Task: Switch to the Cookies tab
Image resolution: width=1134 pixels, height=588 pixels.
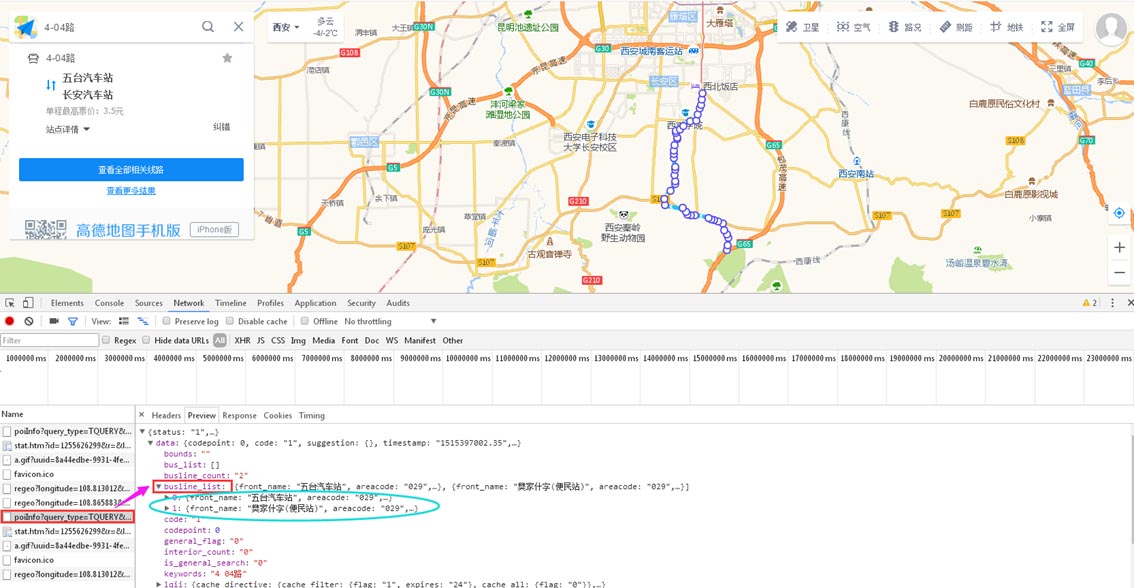Action: pos(278,415)
